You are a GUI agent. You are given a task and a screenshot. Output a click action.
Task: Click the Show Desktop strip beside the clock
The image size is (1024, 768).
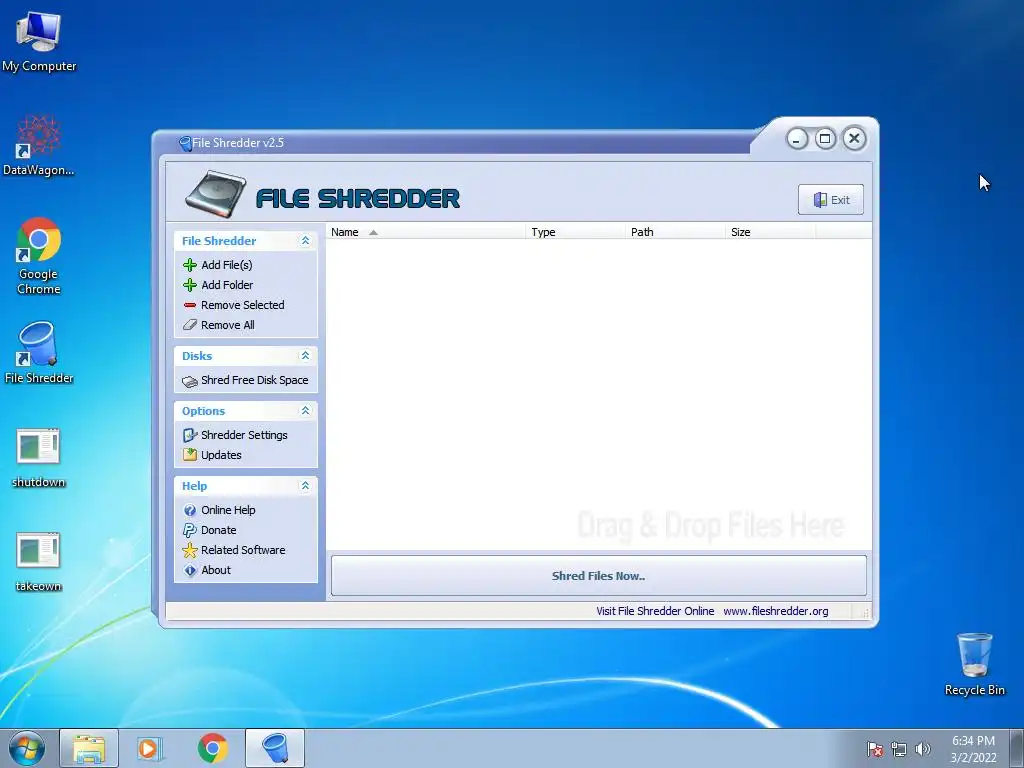(x=1017, y=748)
